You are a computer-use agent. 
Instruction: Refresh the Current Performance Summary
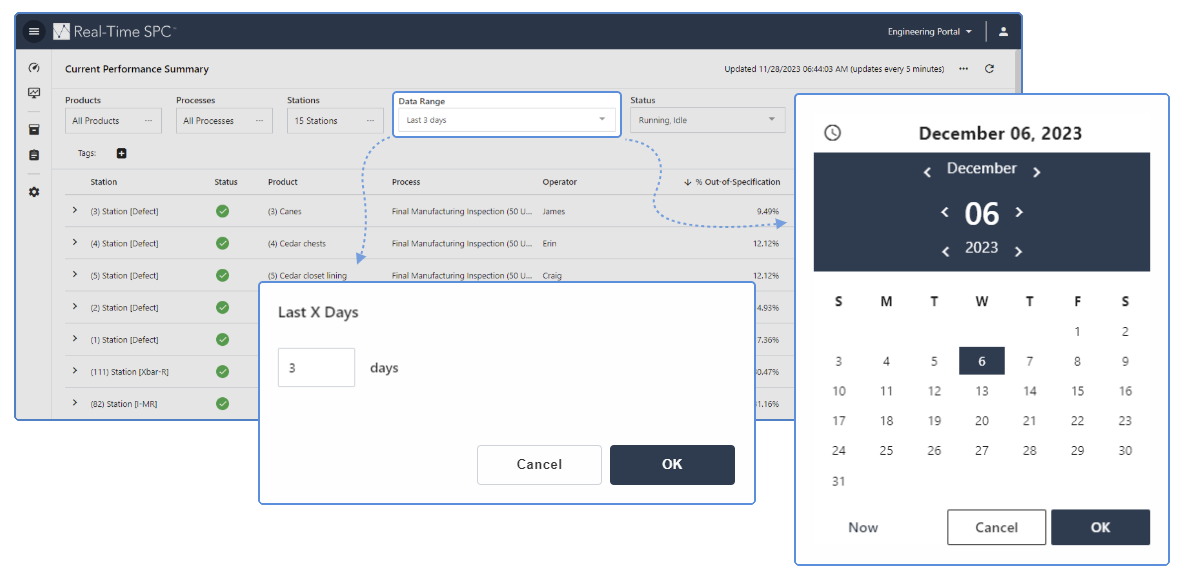tap(989, 69)
